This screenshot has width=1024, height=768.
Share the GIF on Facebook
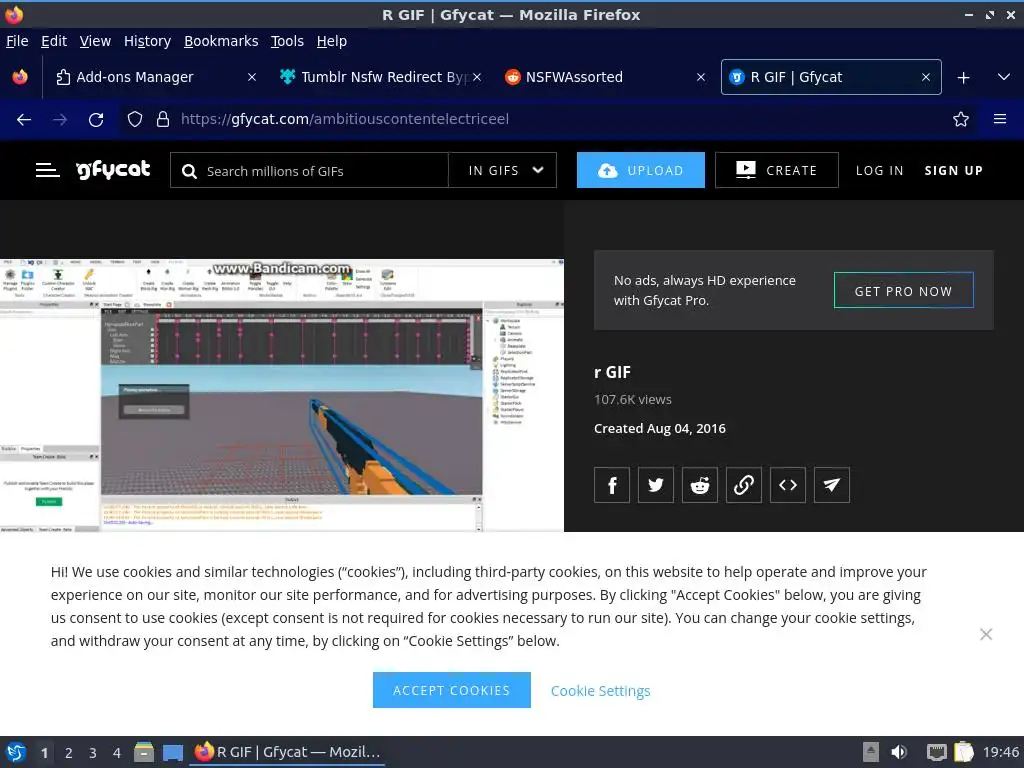[612, 485]
